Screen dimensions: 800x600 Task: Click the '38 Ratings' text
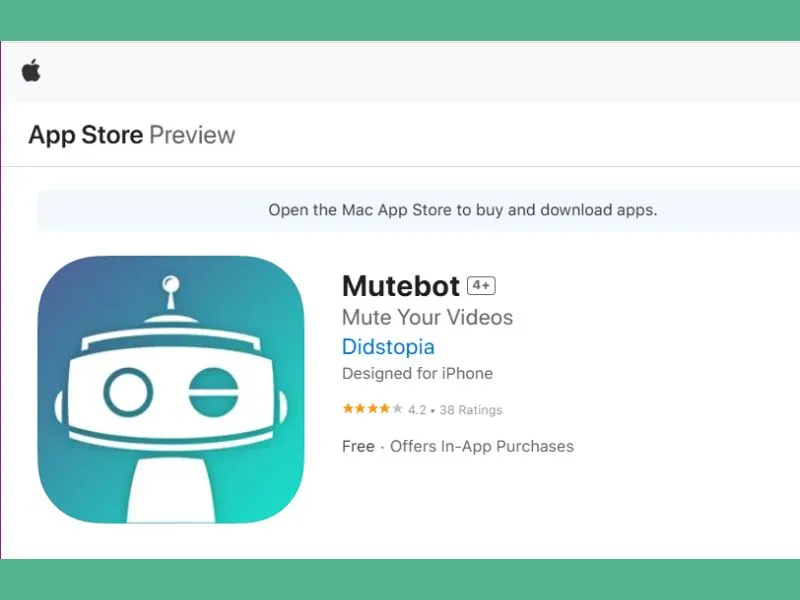point(471,410)
